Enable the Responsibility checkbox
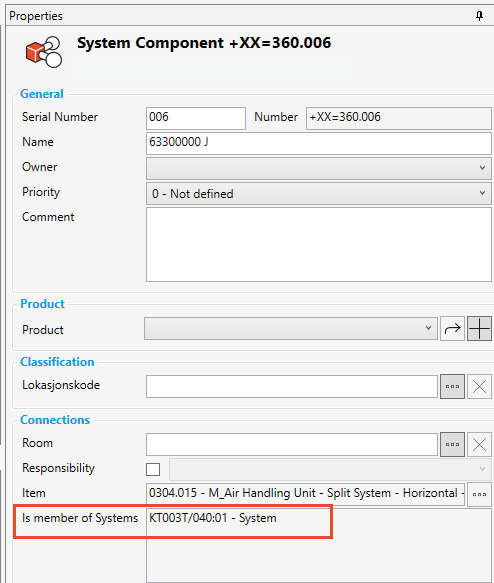494x583 pixels. click(x=153, y=469)
